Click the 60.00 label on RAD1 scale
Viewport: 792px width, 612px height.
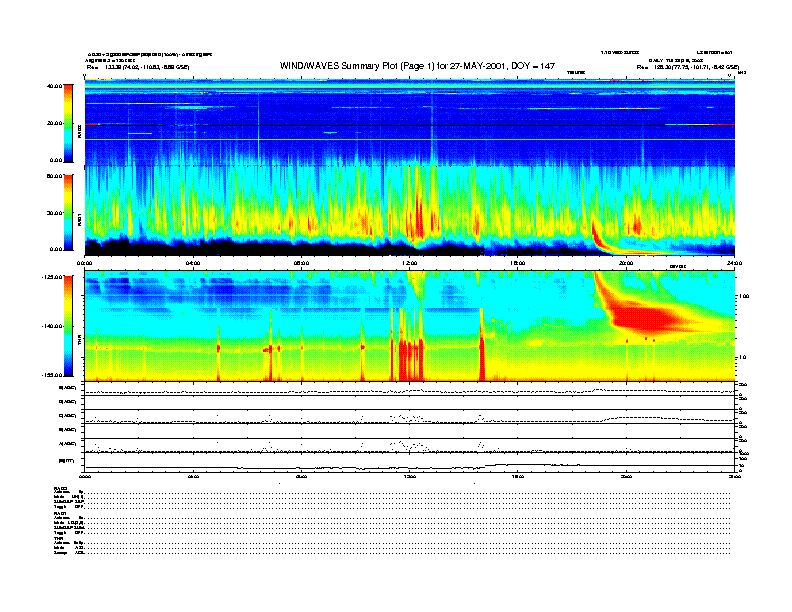coord(54,176)
